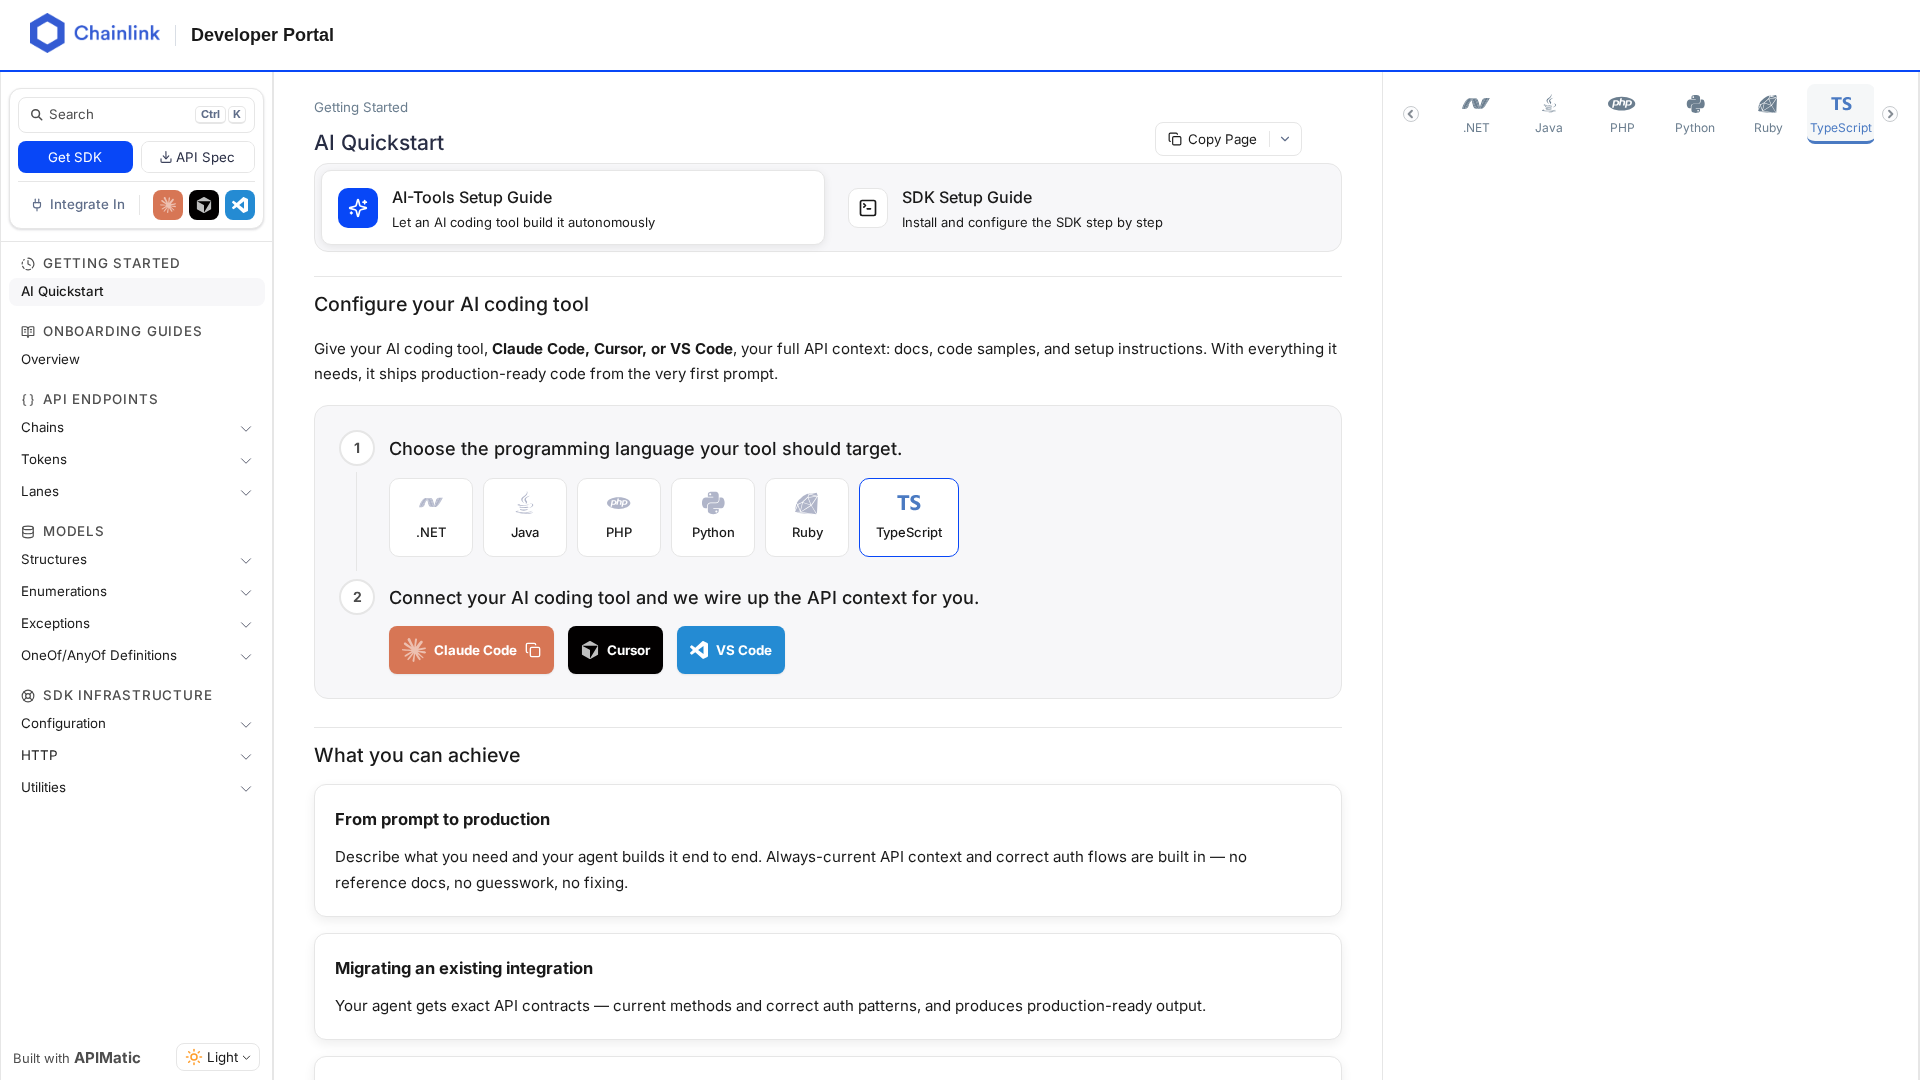
Task: Click the APIMatic link in footer
Action: (107, 1058)
